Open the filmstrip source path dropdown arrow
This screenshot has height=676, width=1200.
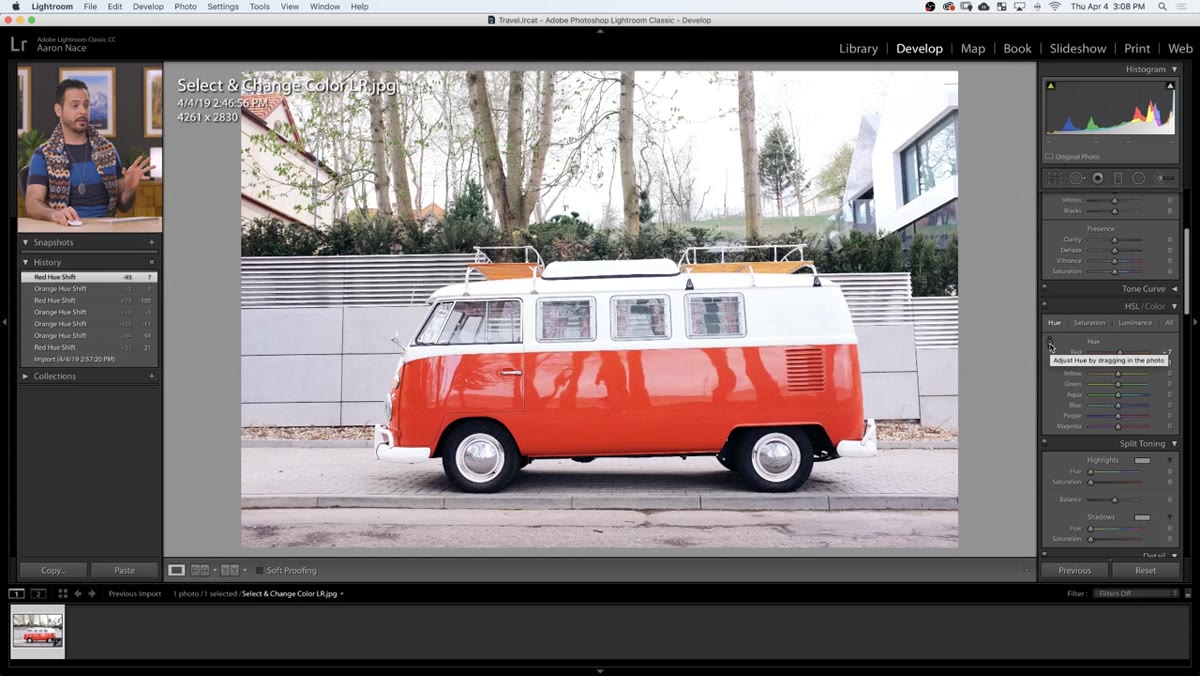[x=342, y=594]
